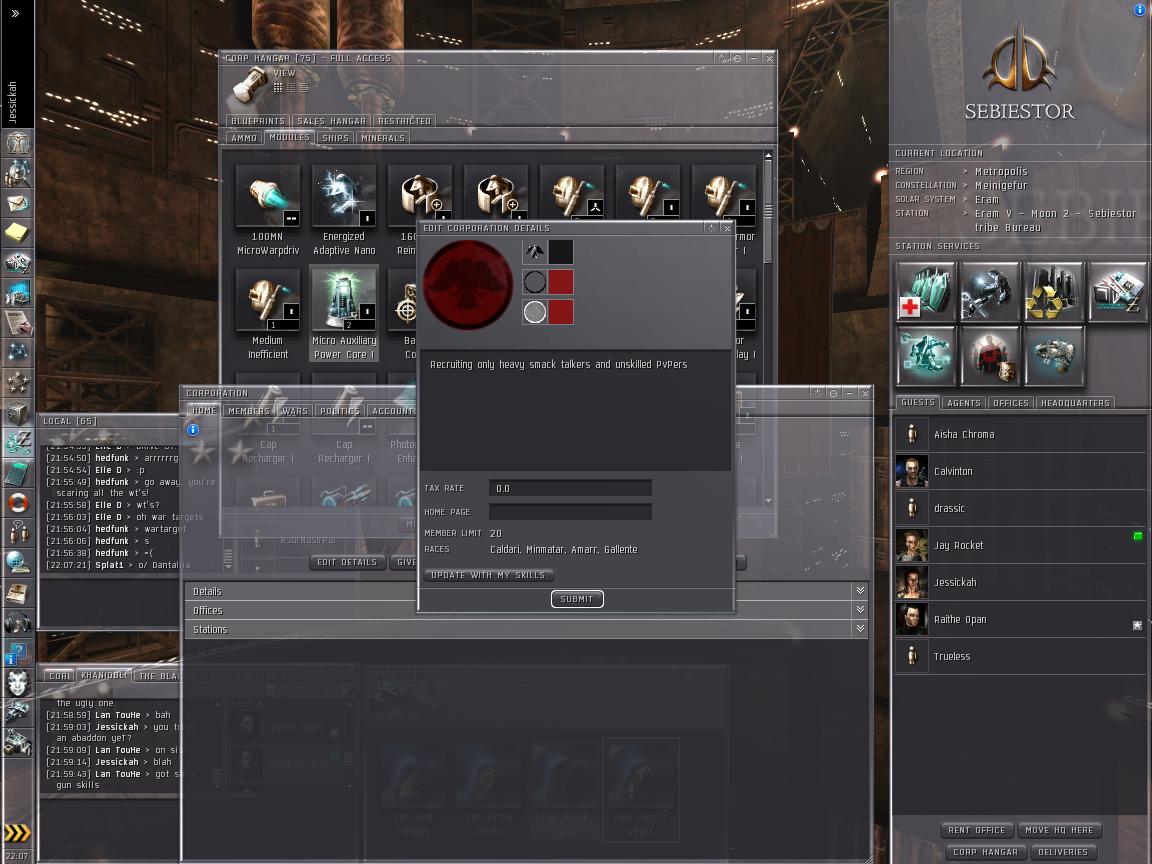
Task: Click the yellow chevrons at sidebar bottom
Action: pos(18,832)
